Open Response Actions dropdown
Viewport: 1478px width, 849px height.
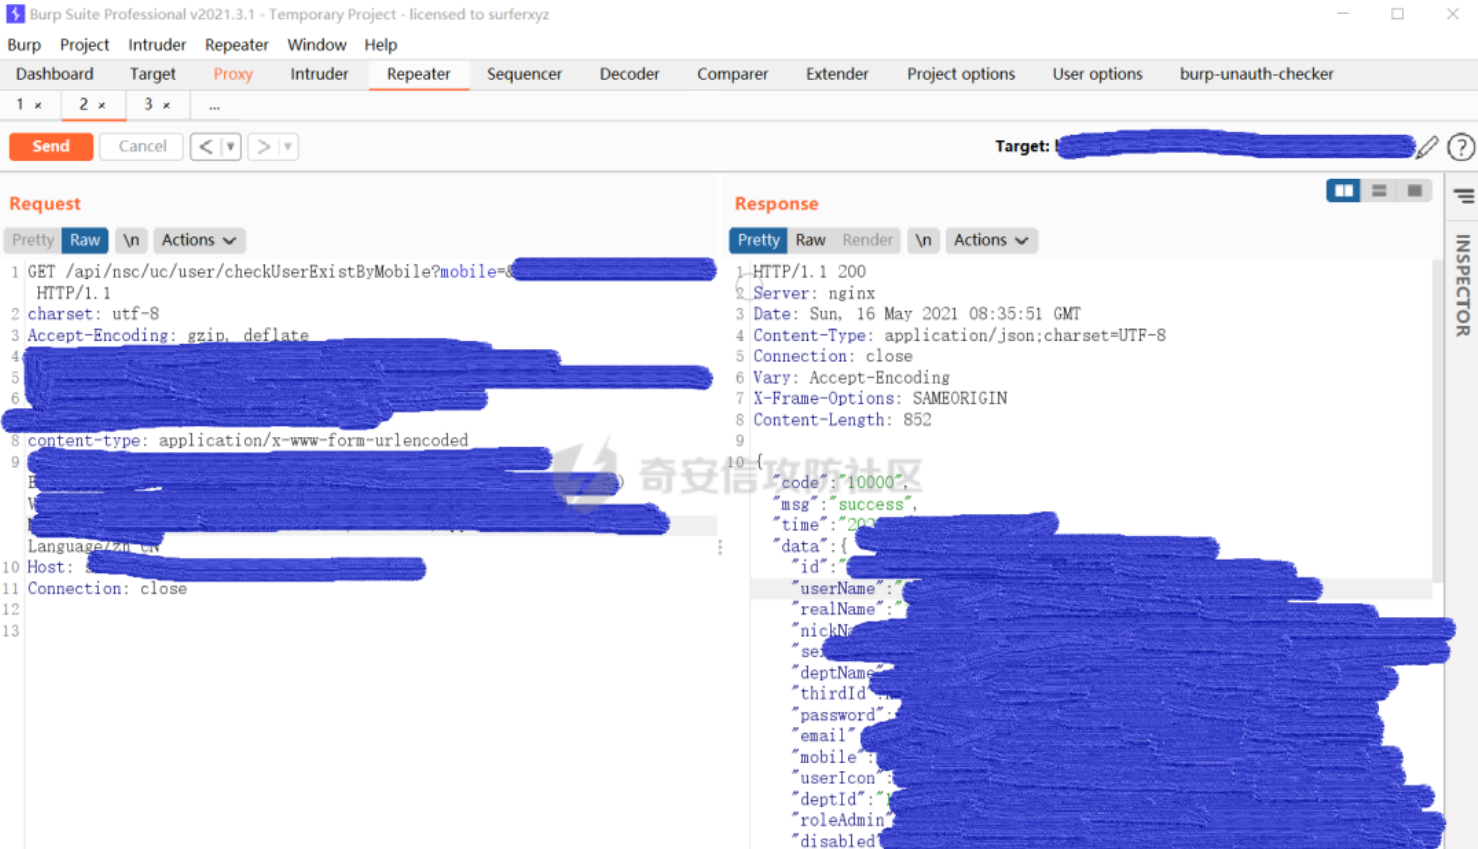click(991, 240)
